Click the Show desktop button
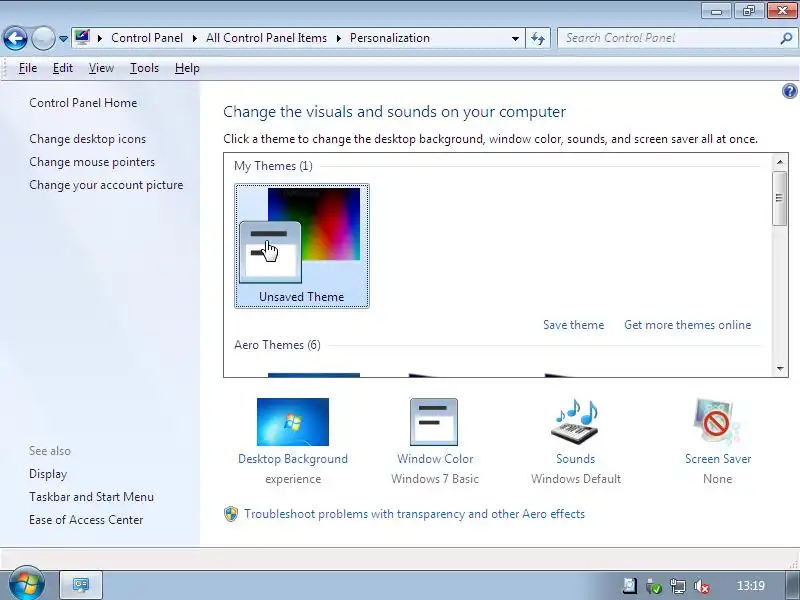Viewport: 800px width, 600px height. pyautogui.click(x=791, y=585)
